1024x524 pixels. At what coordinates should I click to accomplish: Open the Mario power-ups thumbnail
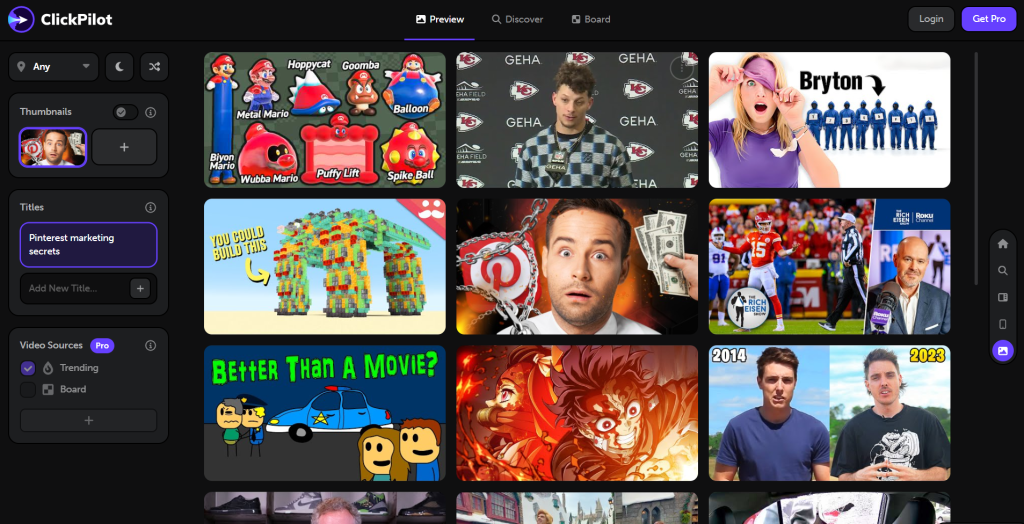coord(325,120)
